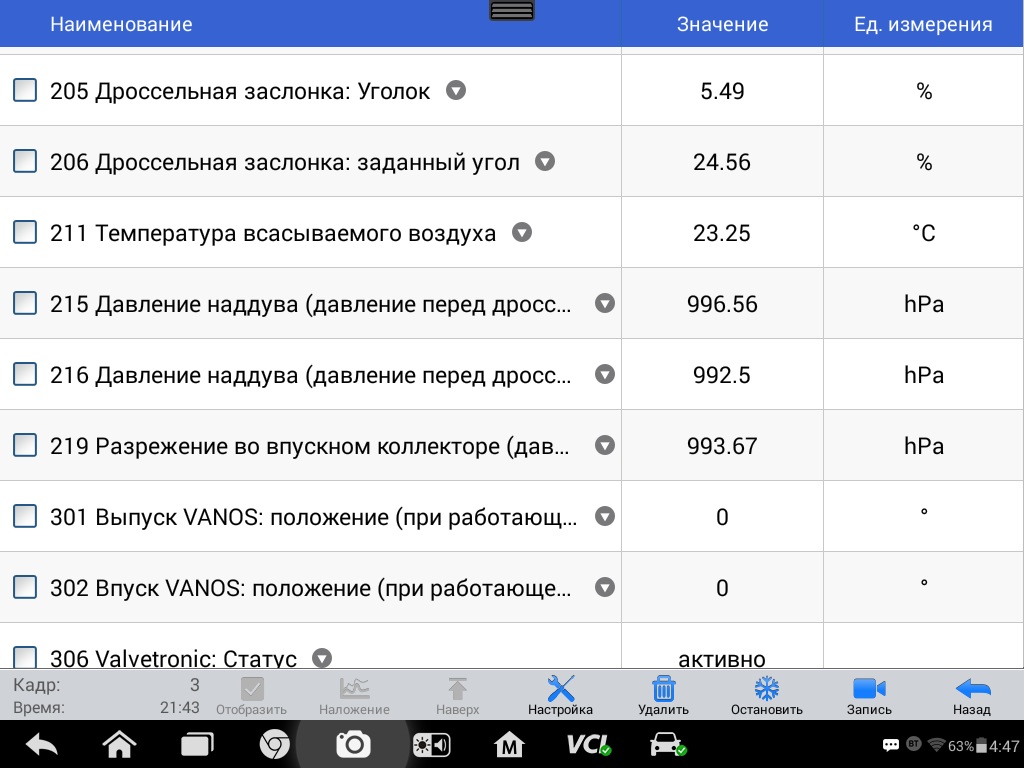Expand the dropdown for 206 заданный угол
Viewport: 1024px width, 768px height.
545,161
